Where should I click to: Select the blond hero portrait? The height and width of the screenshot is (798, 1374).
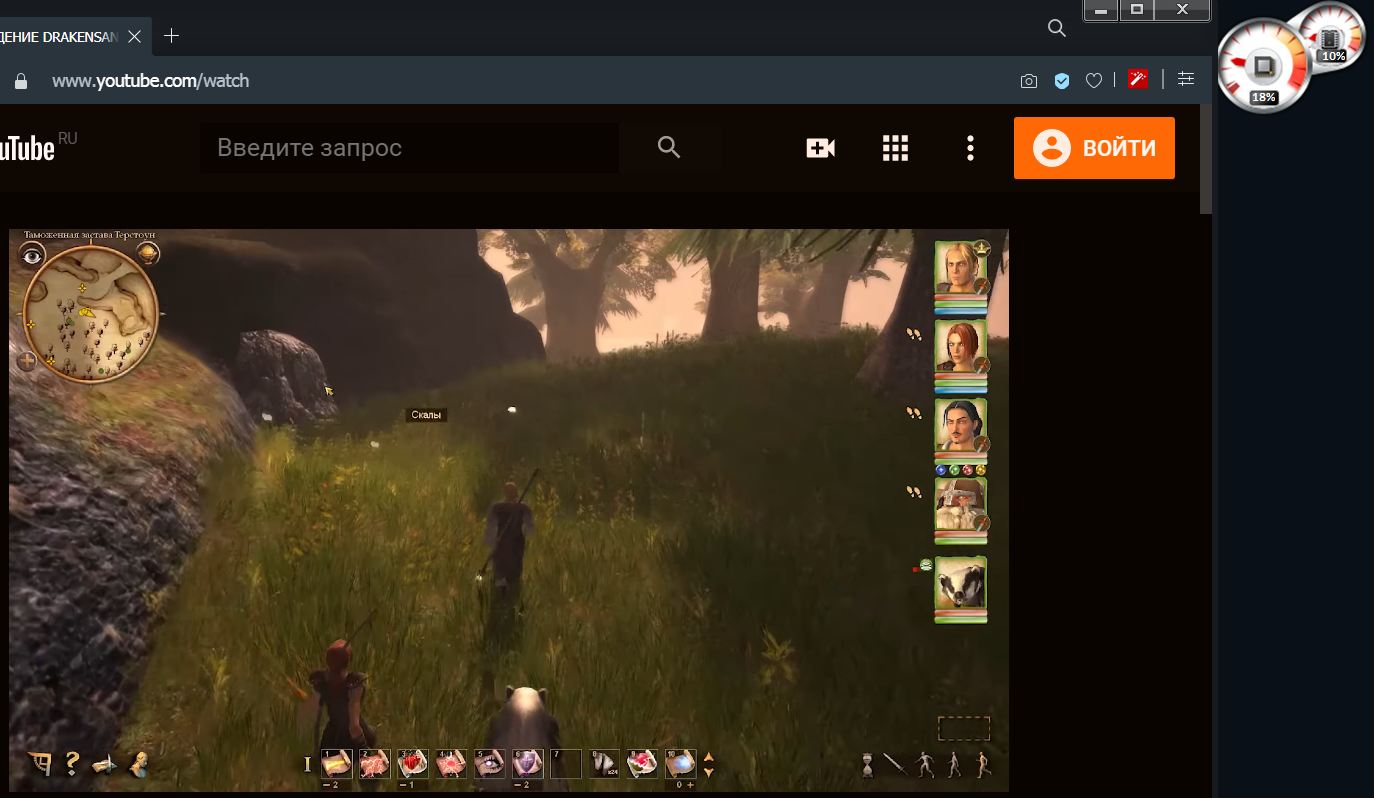click(960, 267)
